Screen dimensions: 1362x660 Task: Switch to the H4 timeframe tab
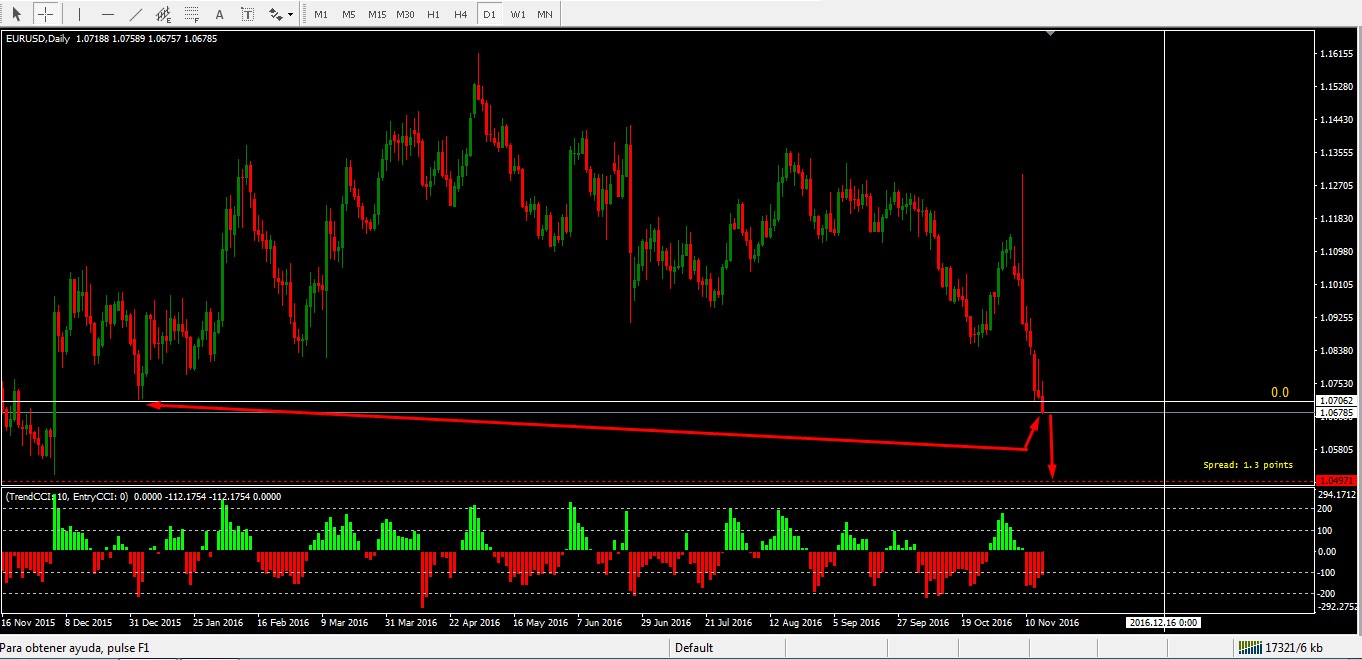click(461, 13)
